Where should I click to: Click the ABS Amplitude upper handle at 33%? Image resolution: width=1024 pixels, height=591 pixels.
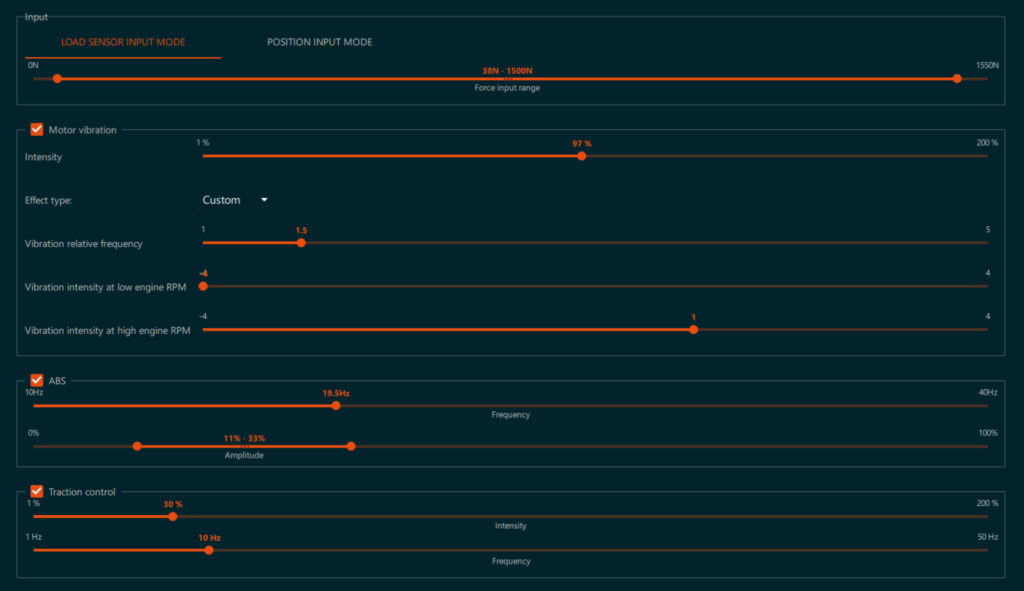point(351,446)
